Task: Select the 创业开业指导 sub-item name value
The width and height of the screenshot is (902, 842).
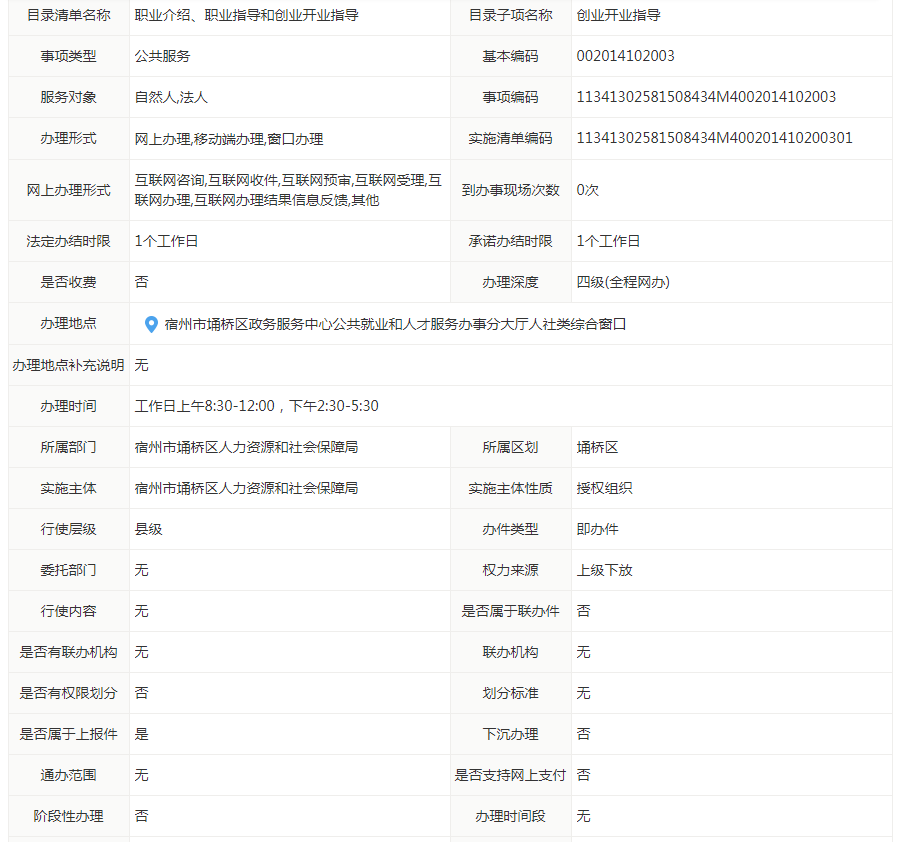Action: [618, 15]
